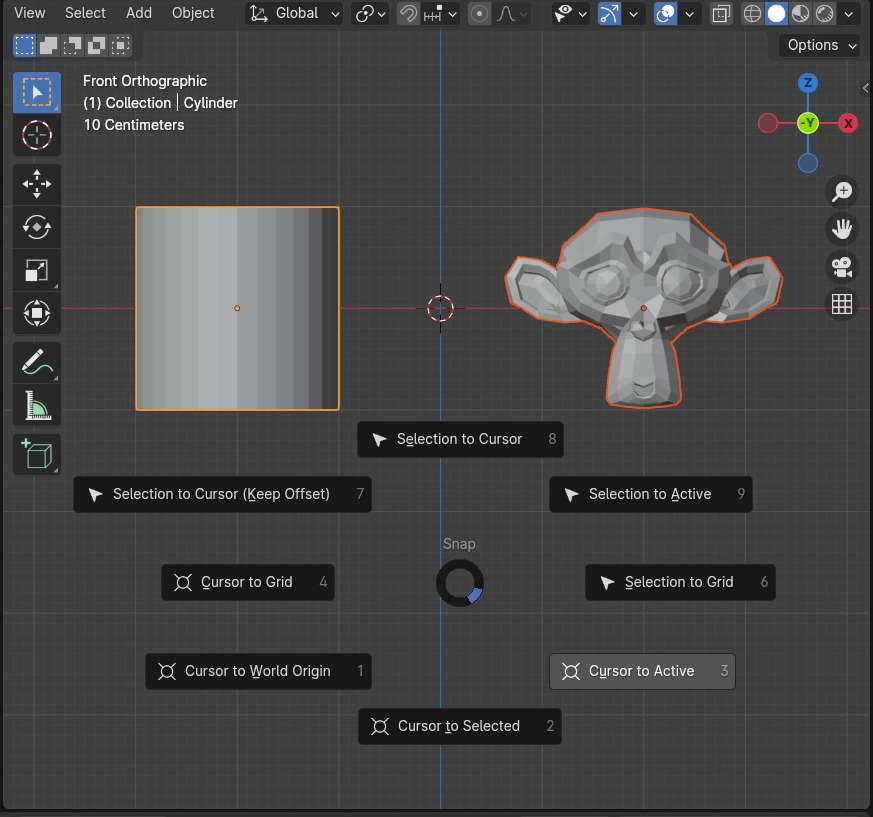
Task: Click the cylinder object in viewport
Action: [237, 309]
